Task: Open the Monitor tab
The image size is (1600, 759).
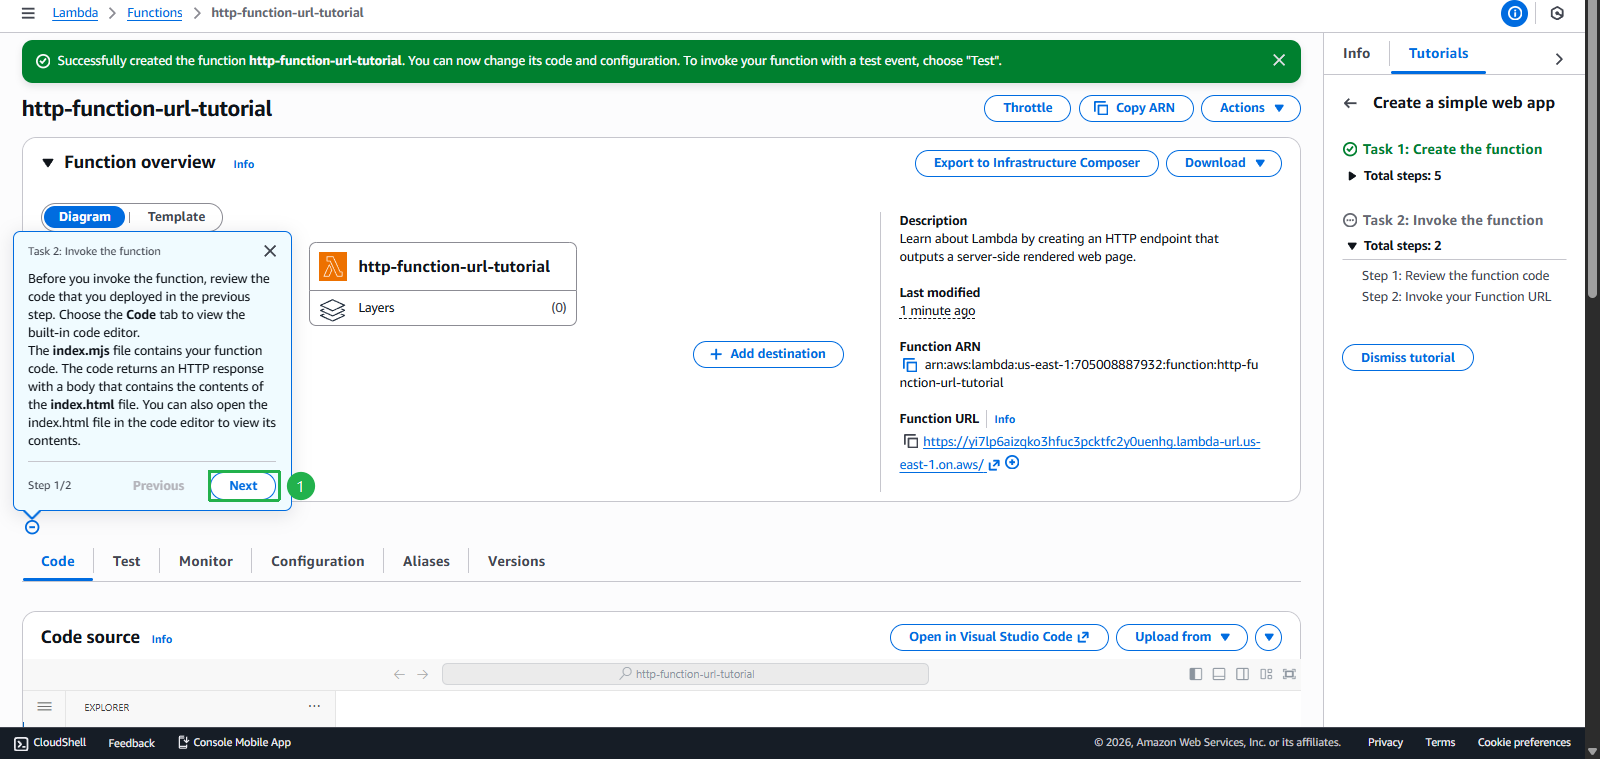Action: point(205,561)
